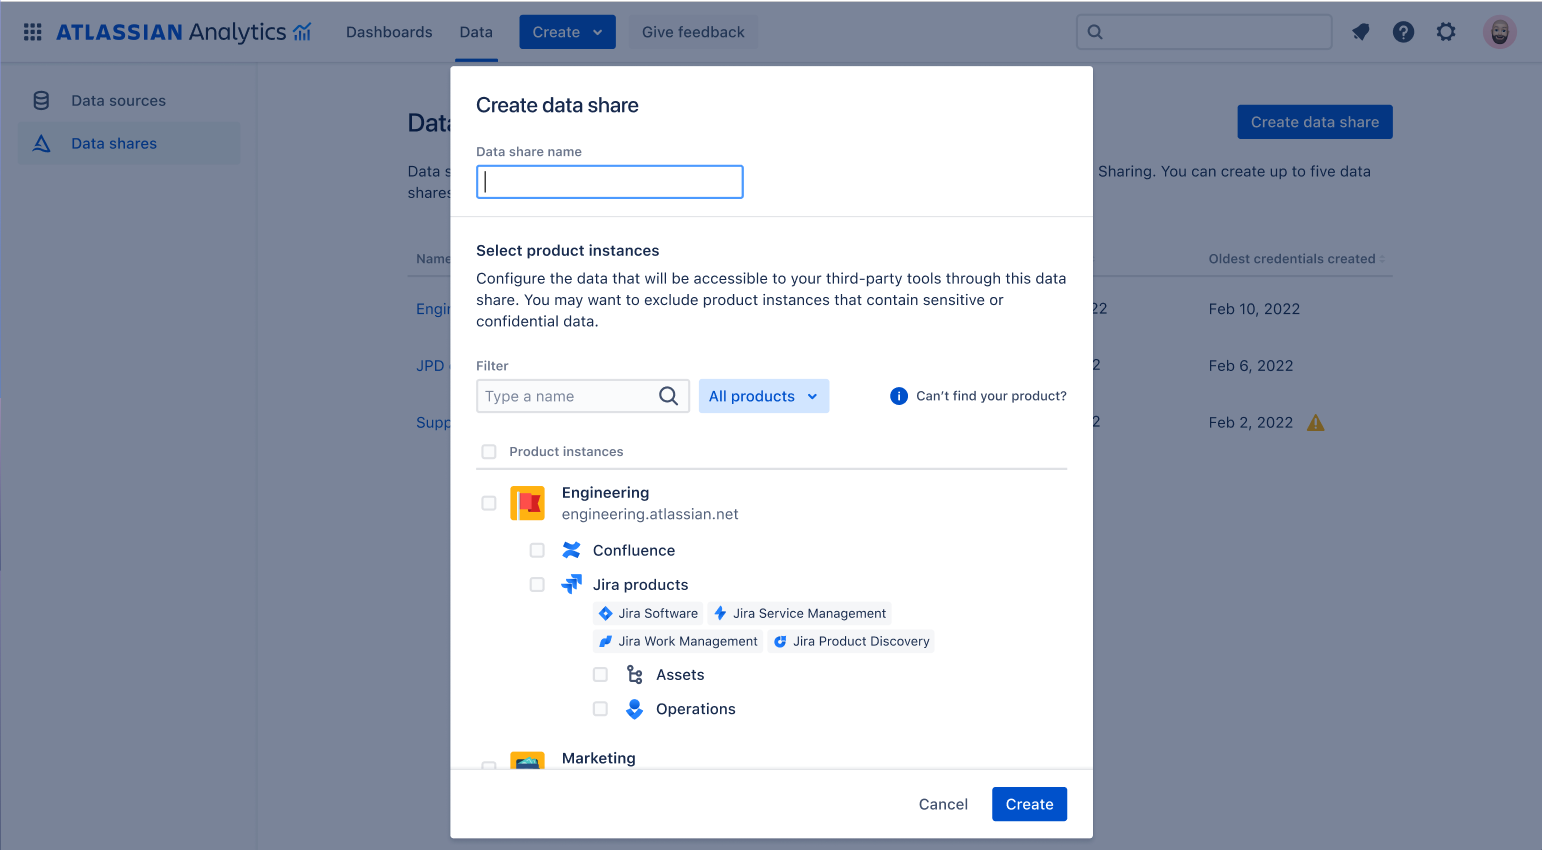Screen dimensions: 1542x850
Task: Enable the Confluence checkbox under Engineering
Action: 537,550
